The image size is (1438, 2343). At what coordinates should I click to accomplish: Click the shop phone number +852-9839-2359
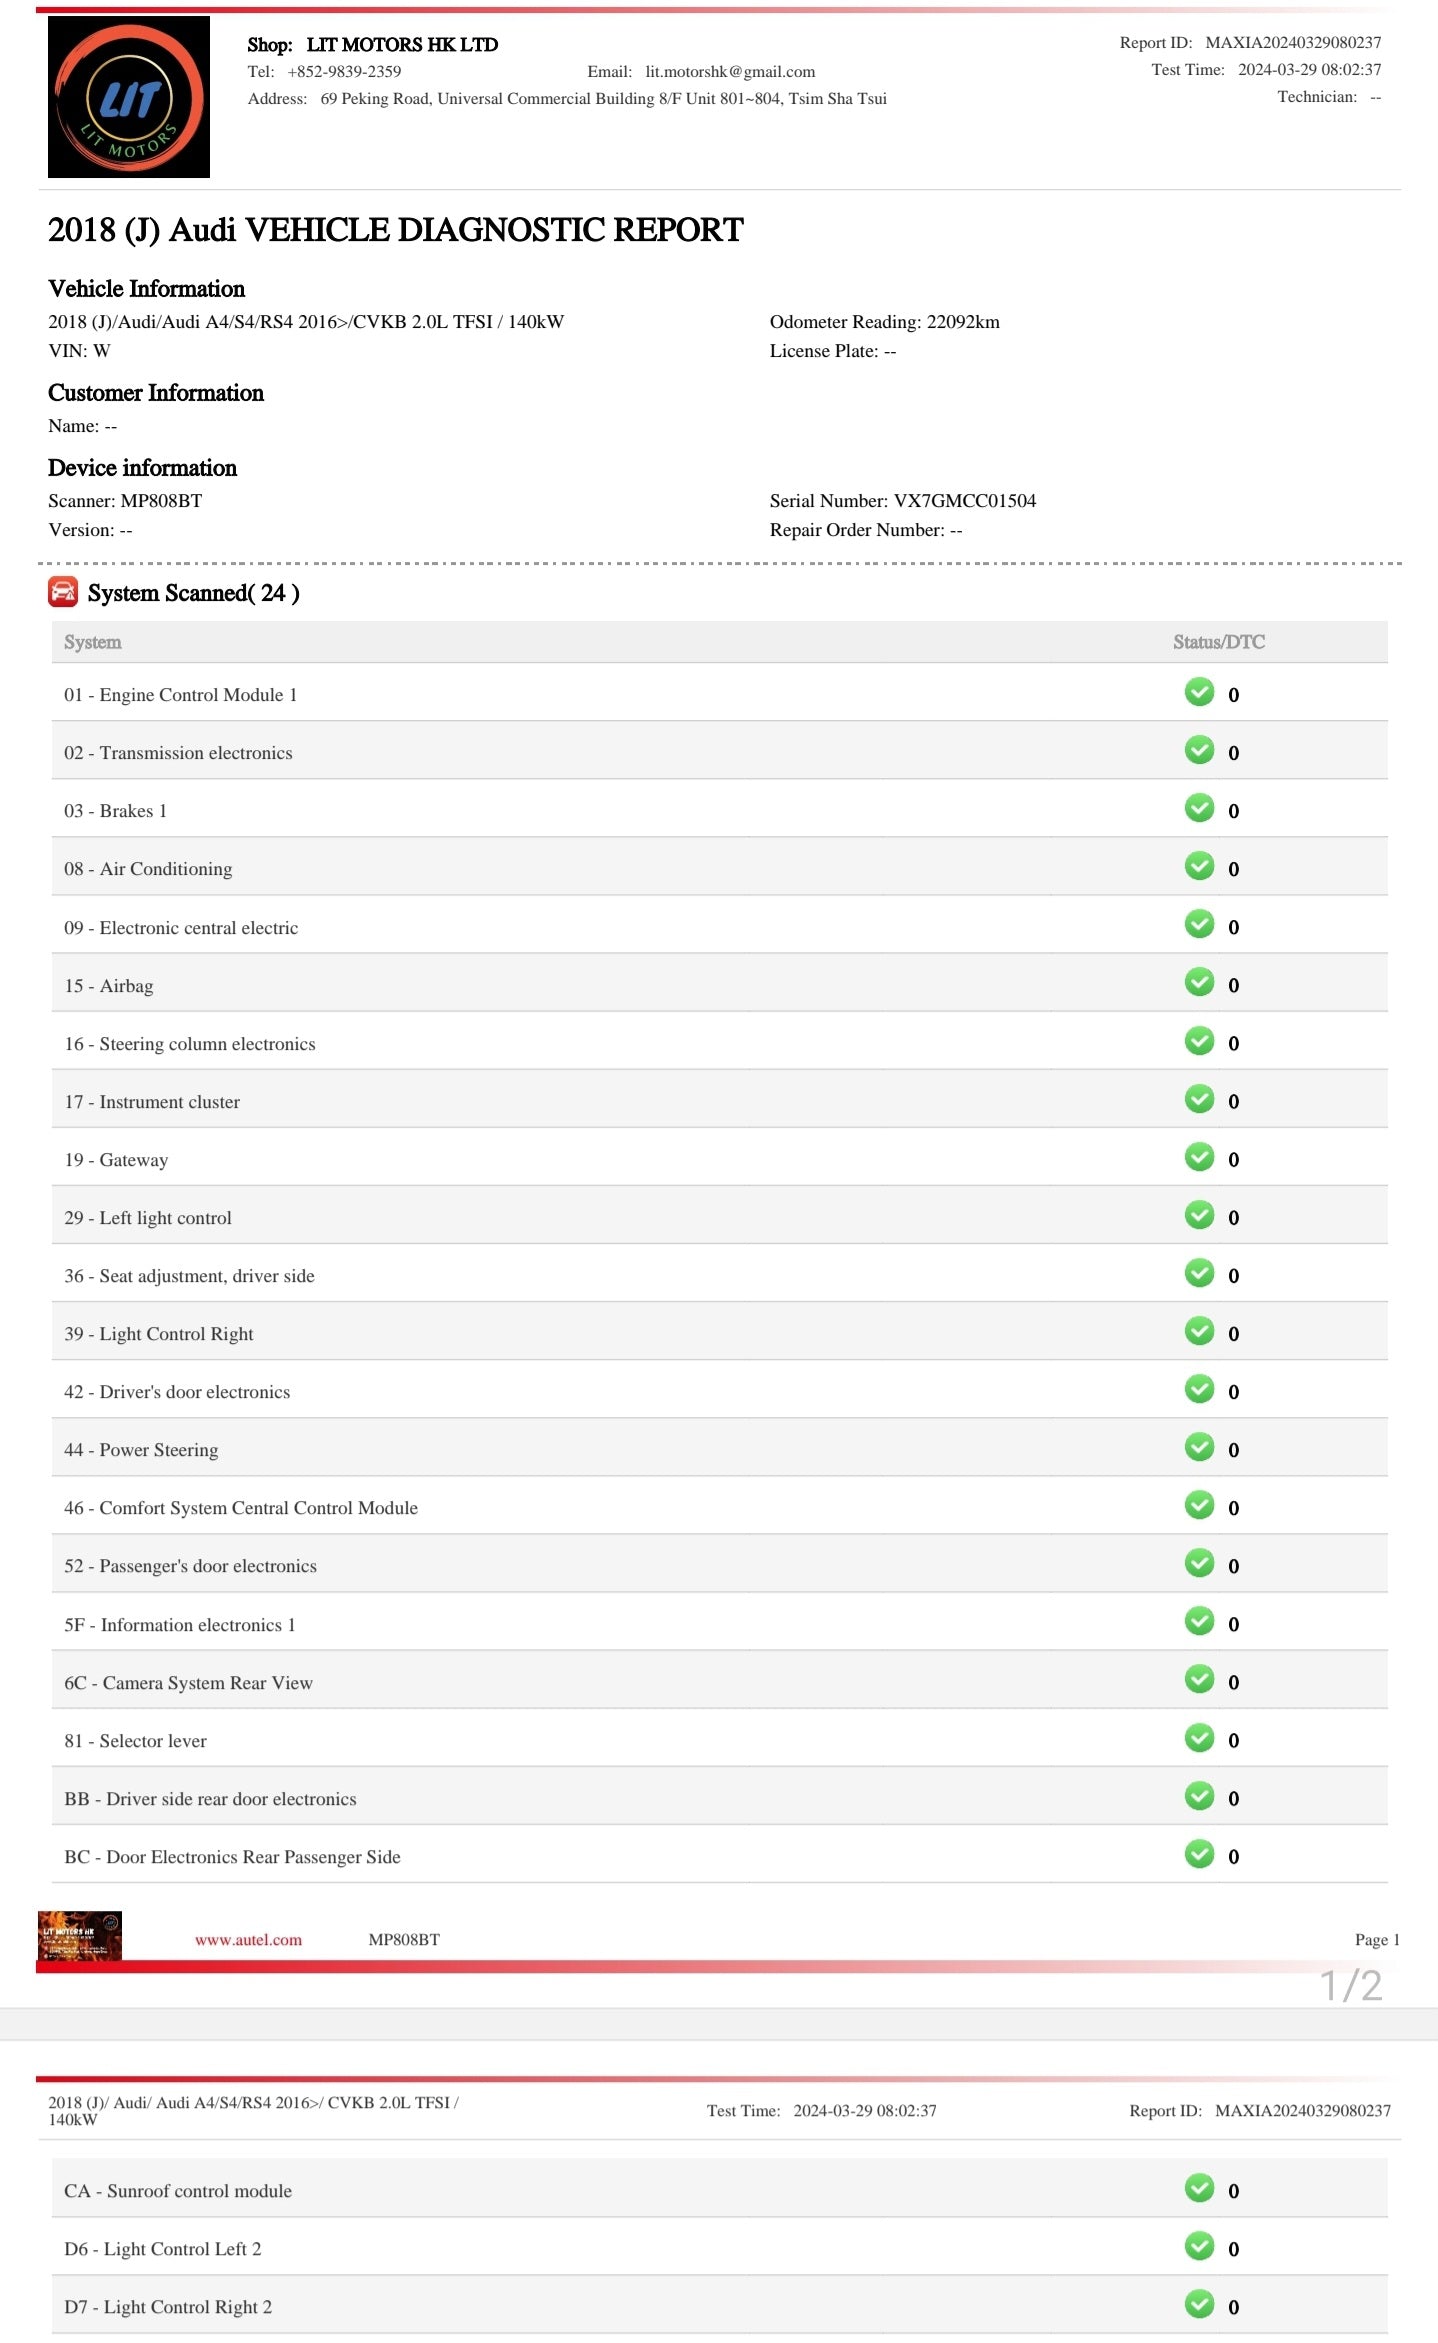coord(344,72)
